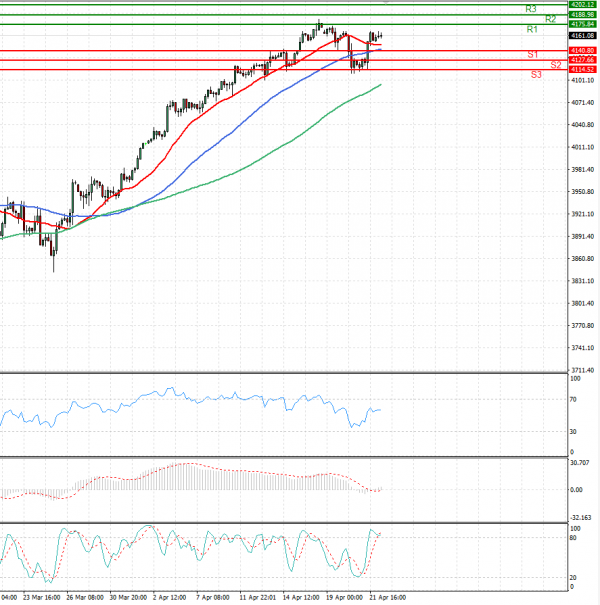The width and height of the screenshot is (600, 605).
Task: Click the 7 Apr 08:00 time label
Action: click(213, 598)
